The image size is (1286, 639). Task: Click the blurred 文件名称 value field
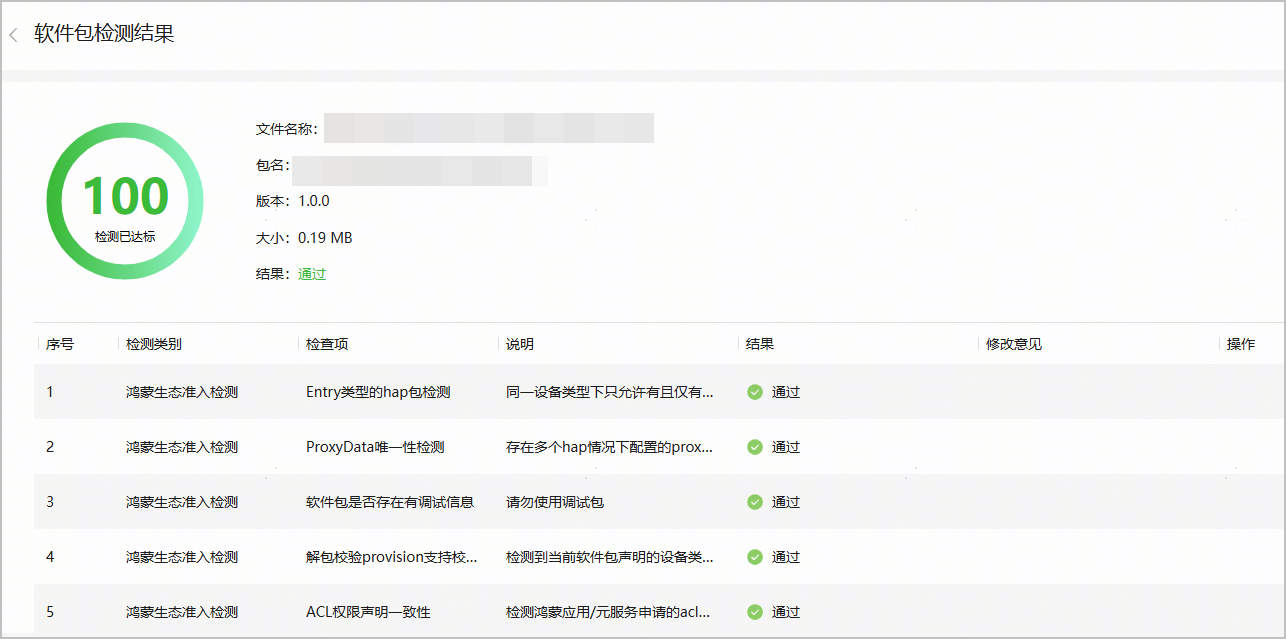tap(488, 129)
